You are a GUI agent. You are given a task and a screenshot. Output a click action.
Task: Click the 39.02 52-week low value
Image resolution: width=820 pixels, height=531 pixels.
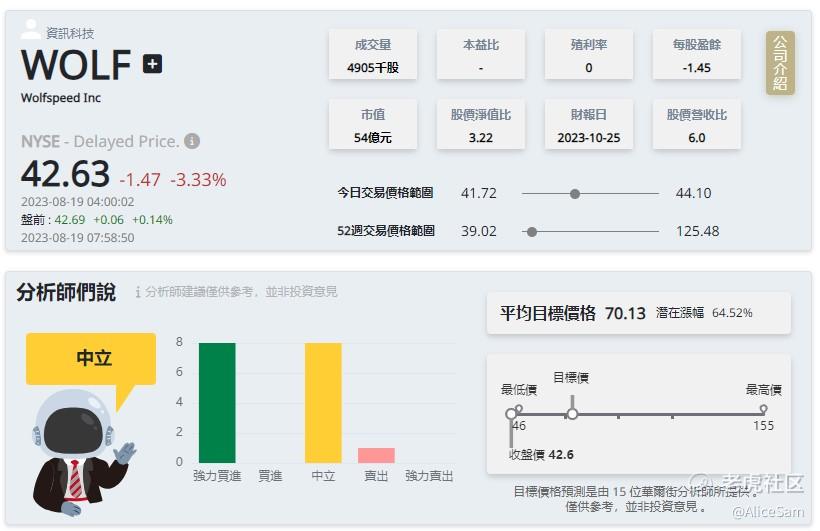[x=479, y=231]
